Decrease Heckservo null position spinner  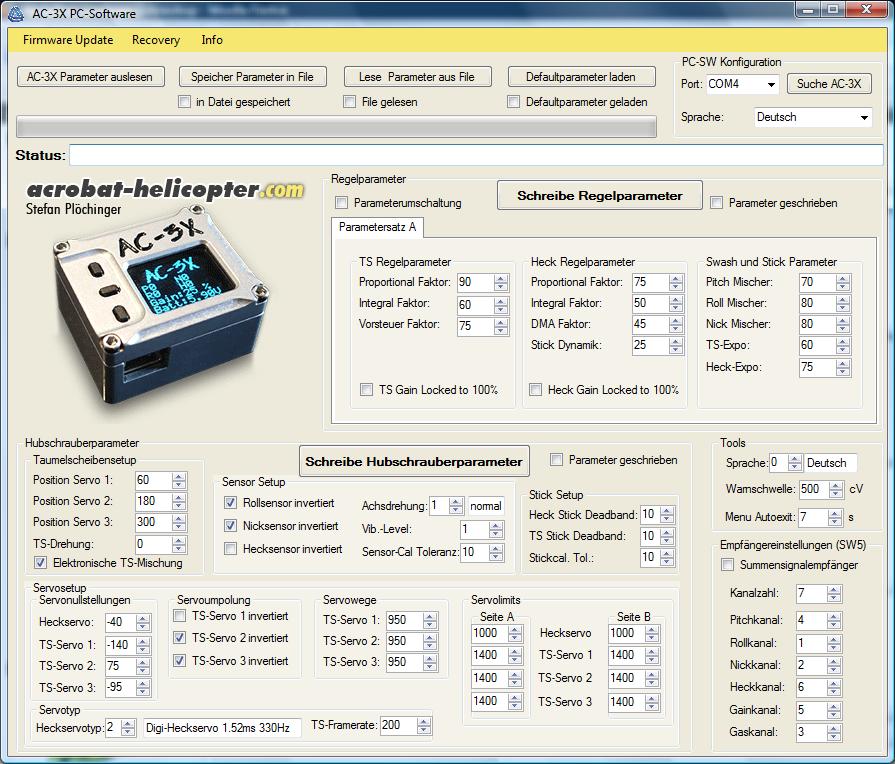[x=143, y=627]
